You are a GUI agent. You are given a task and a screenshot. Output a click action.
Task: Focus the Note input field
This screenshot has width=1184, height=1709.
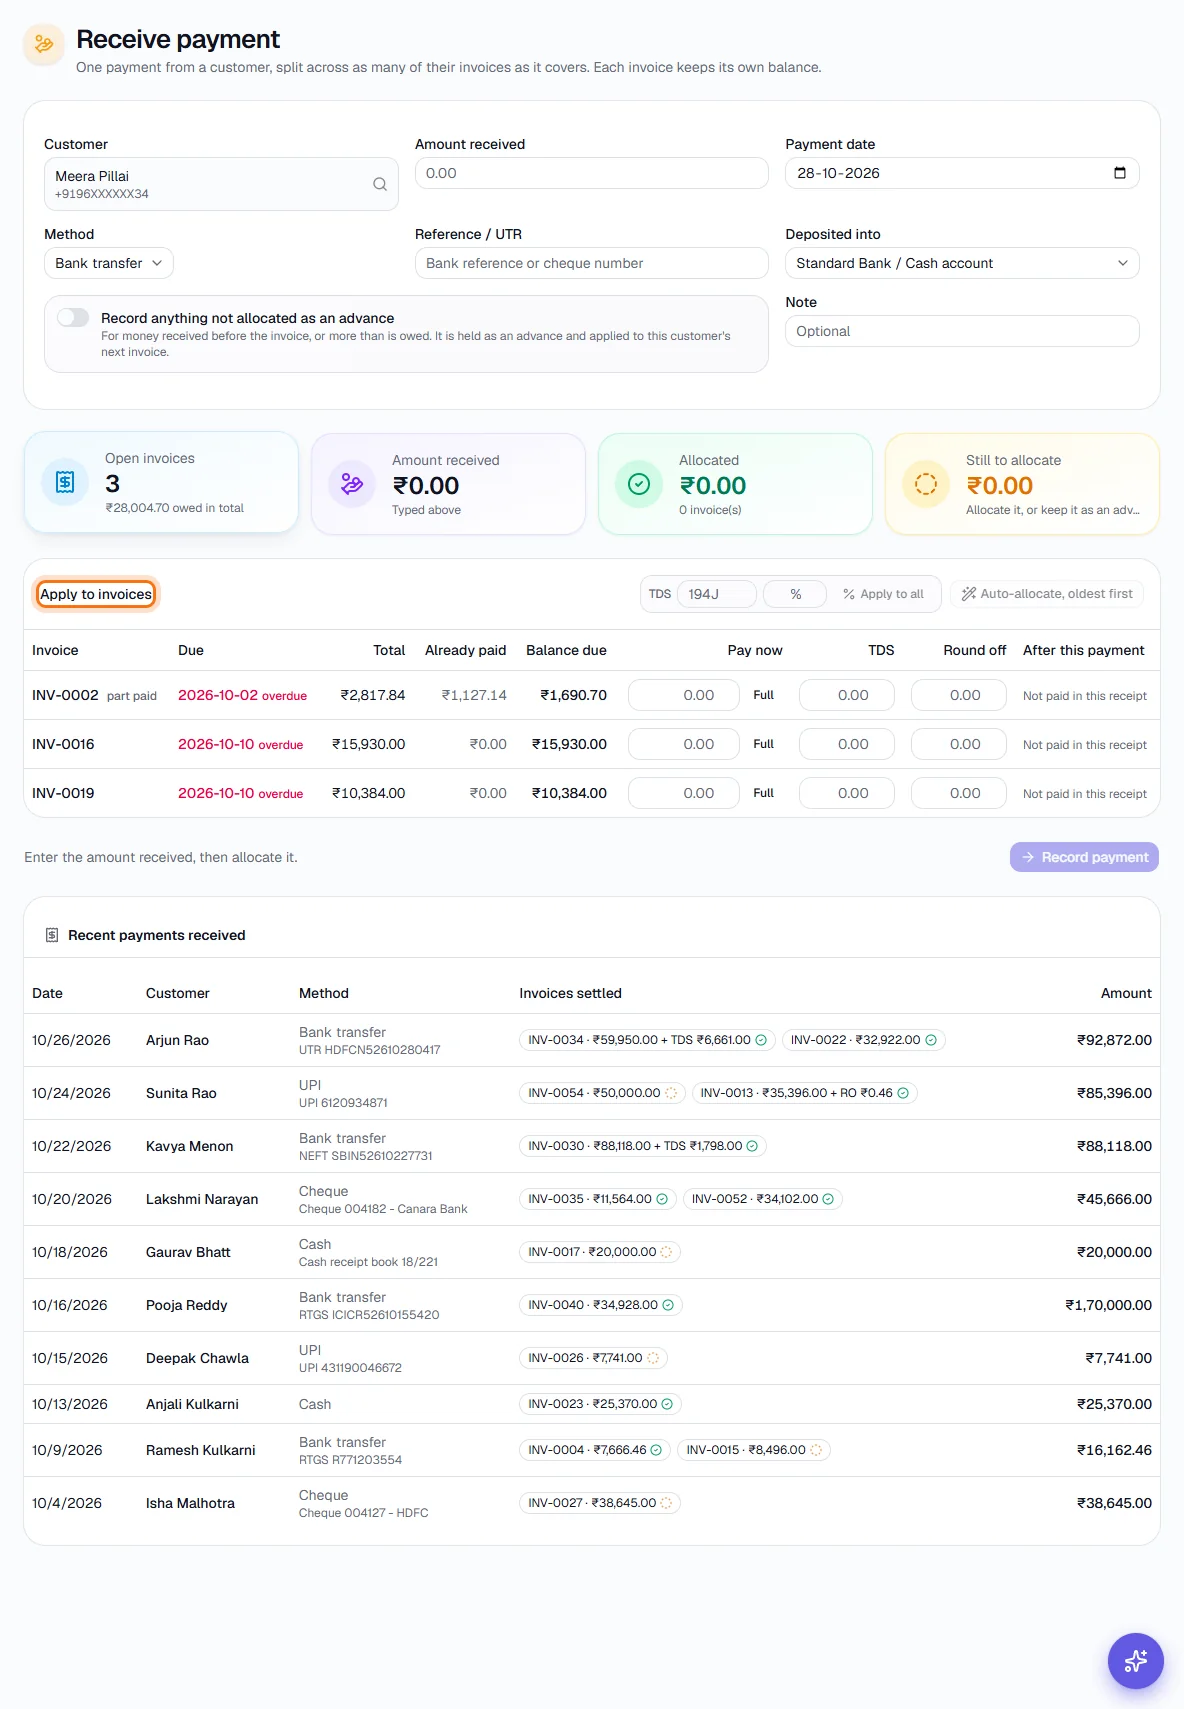(962, 331)
